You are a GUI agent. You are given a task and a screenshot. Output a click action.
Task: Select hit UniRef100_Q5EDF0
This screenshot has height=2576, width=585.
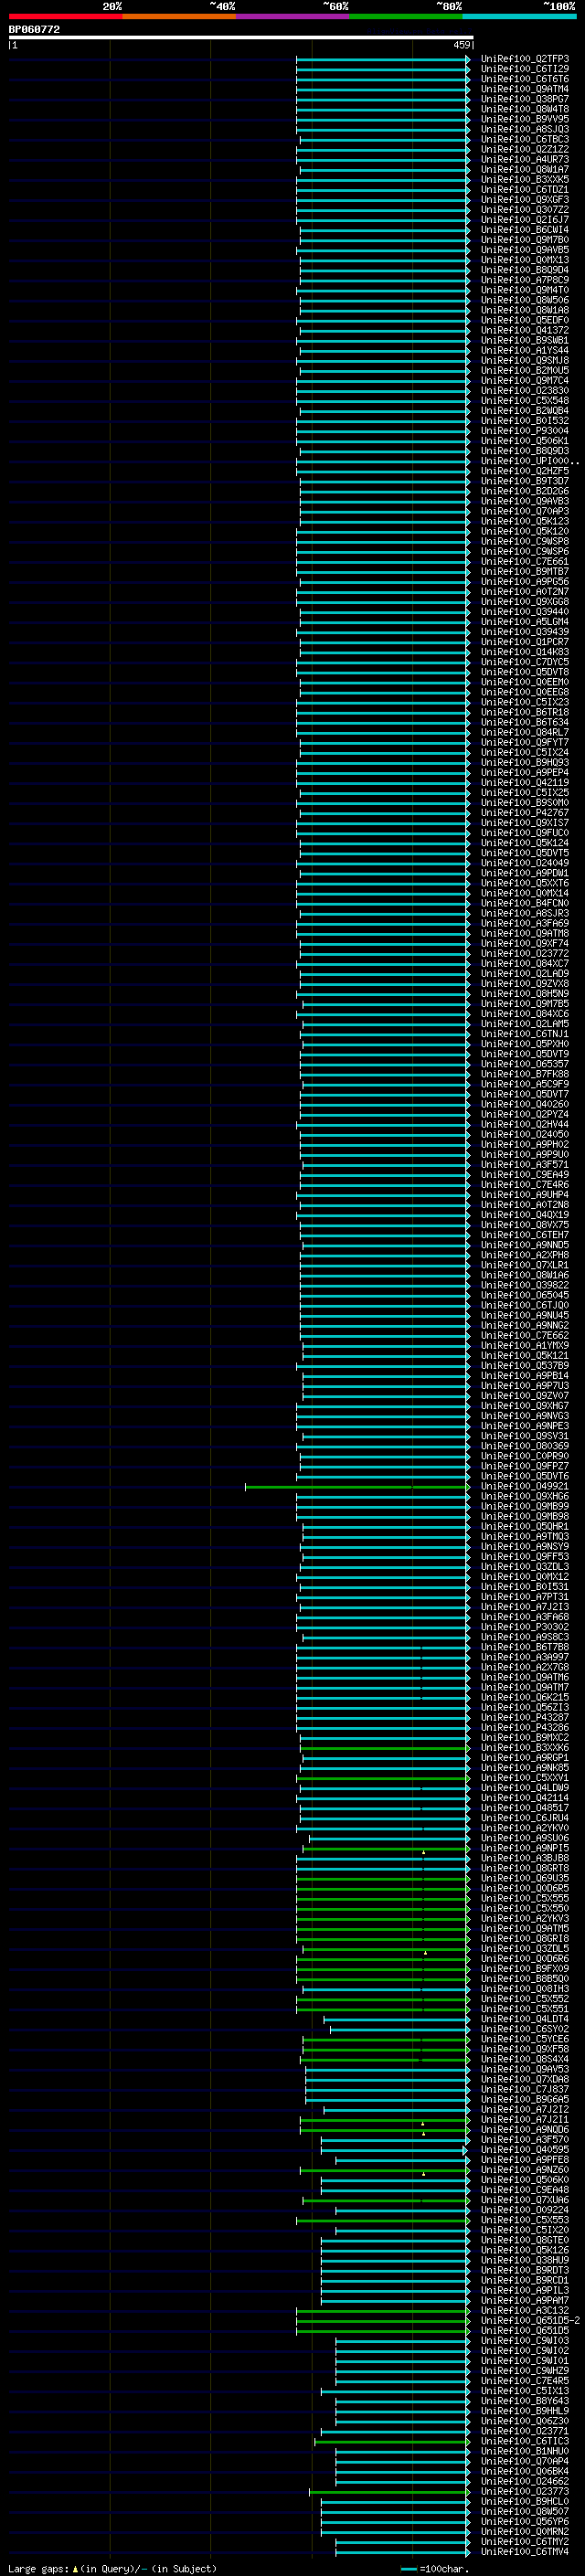pos(524,320)
